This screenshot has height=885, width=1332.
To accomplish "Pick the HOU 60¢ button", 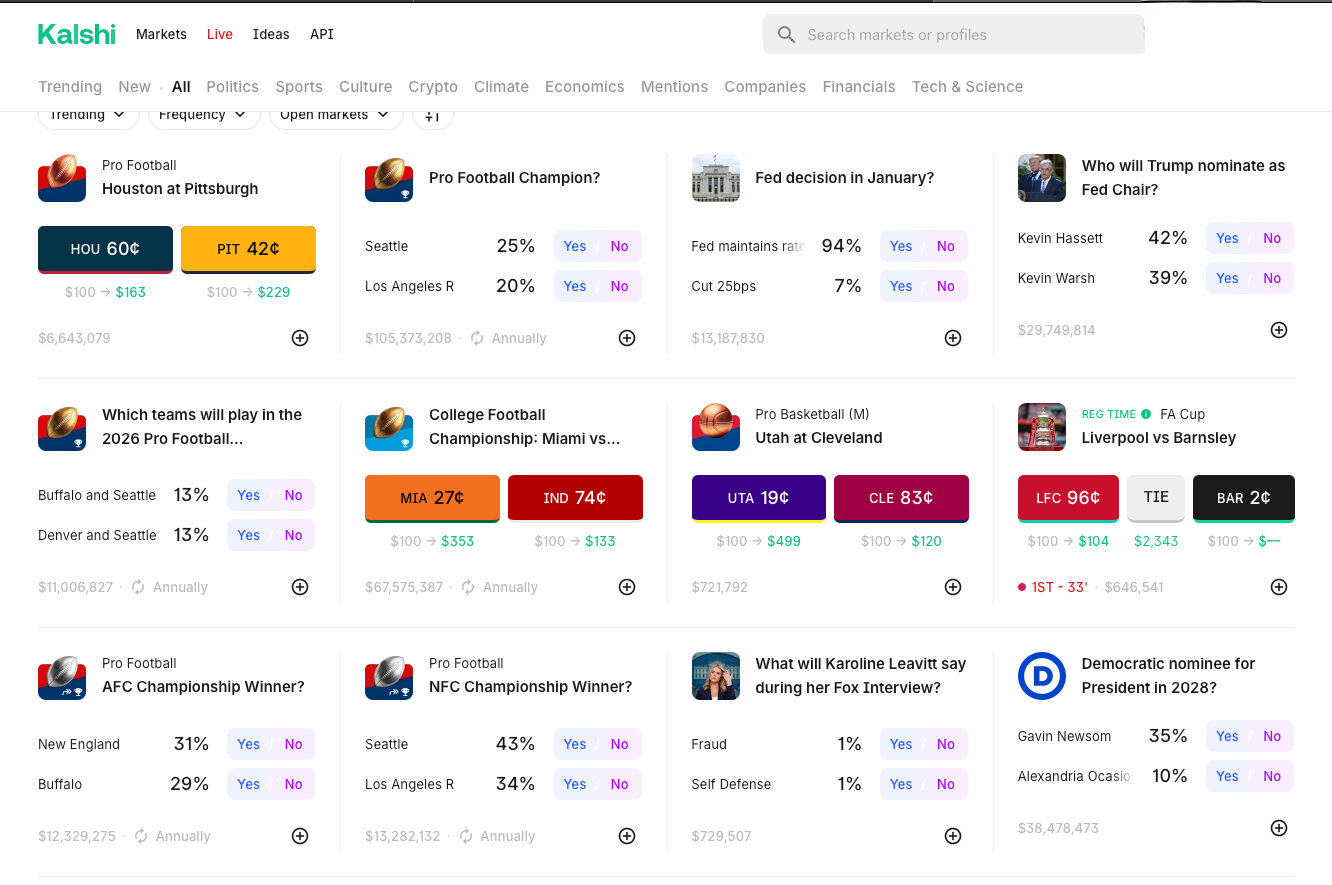I will [105, 249].
